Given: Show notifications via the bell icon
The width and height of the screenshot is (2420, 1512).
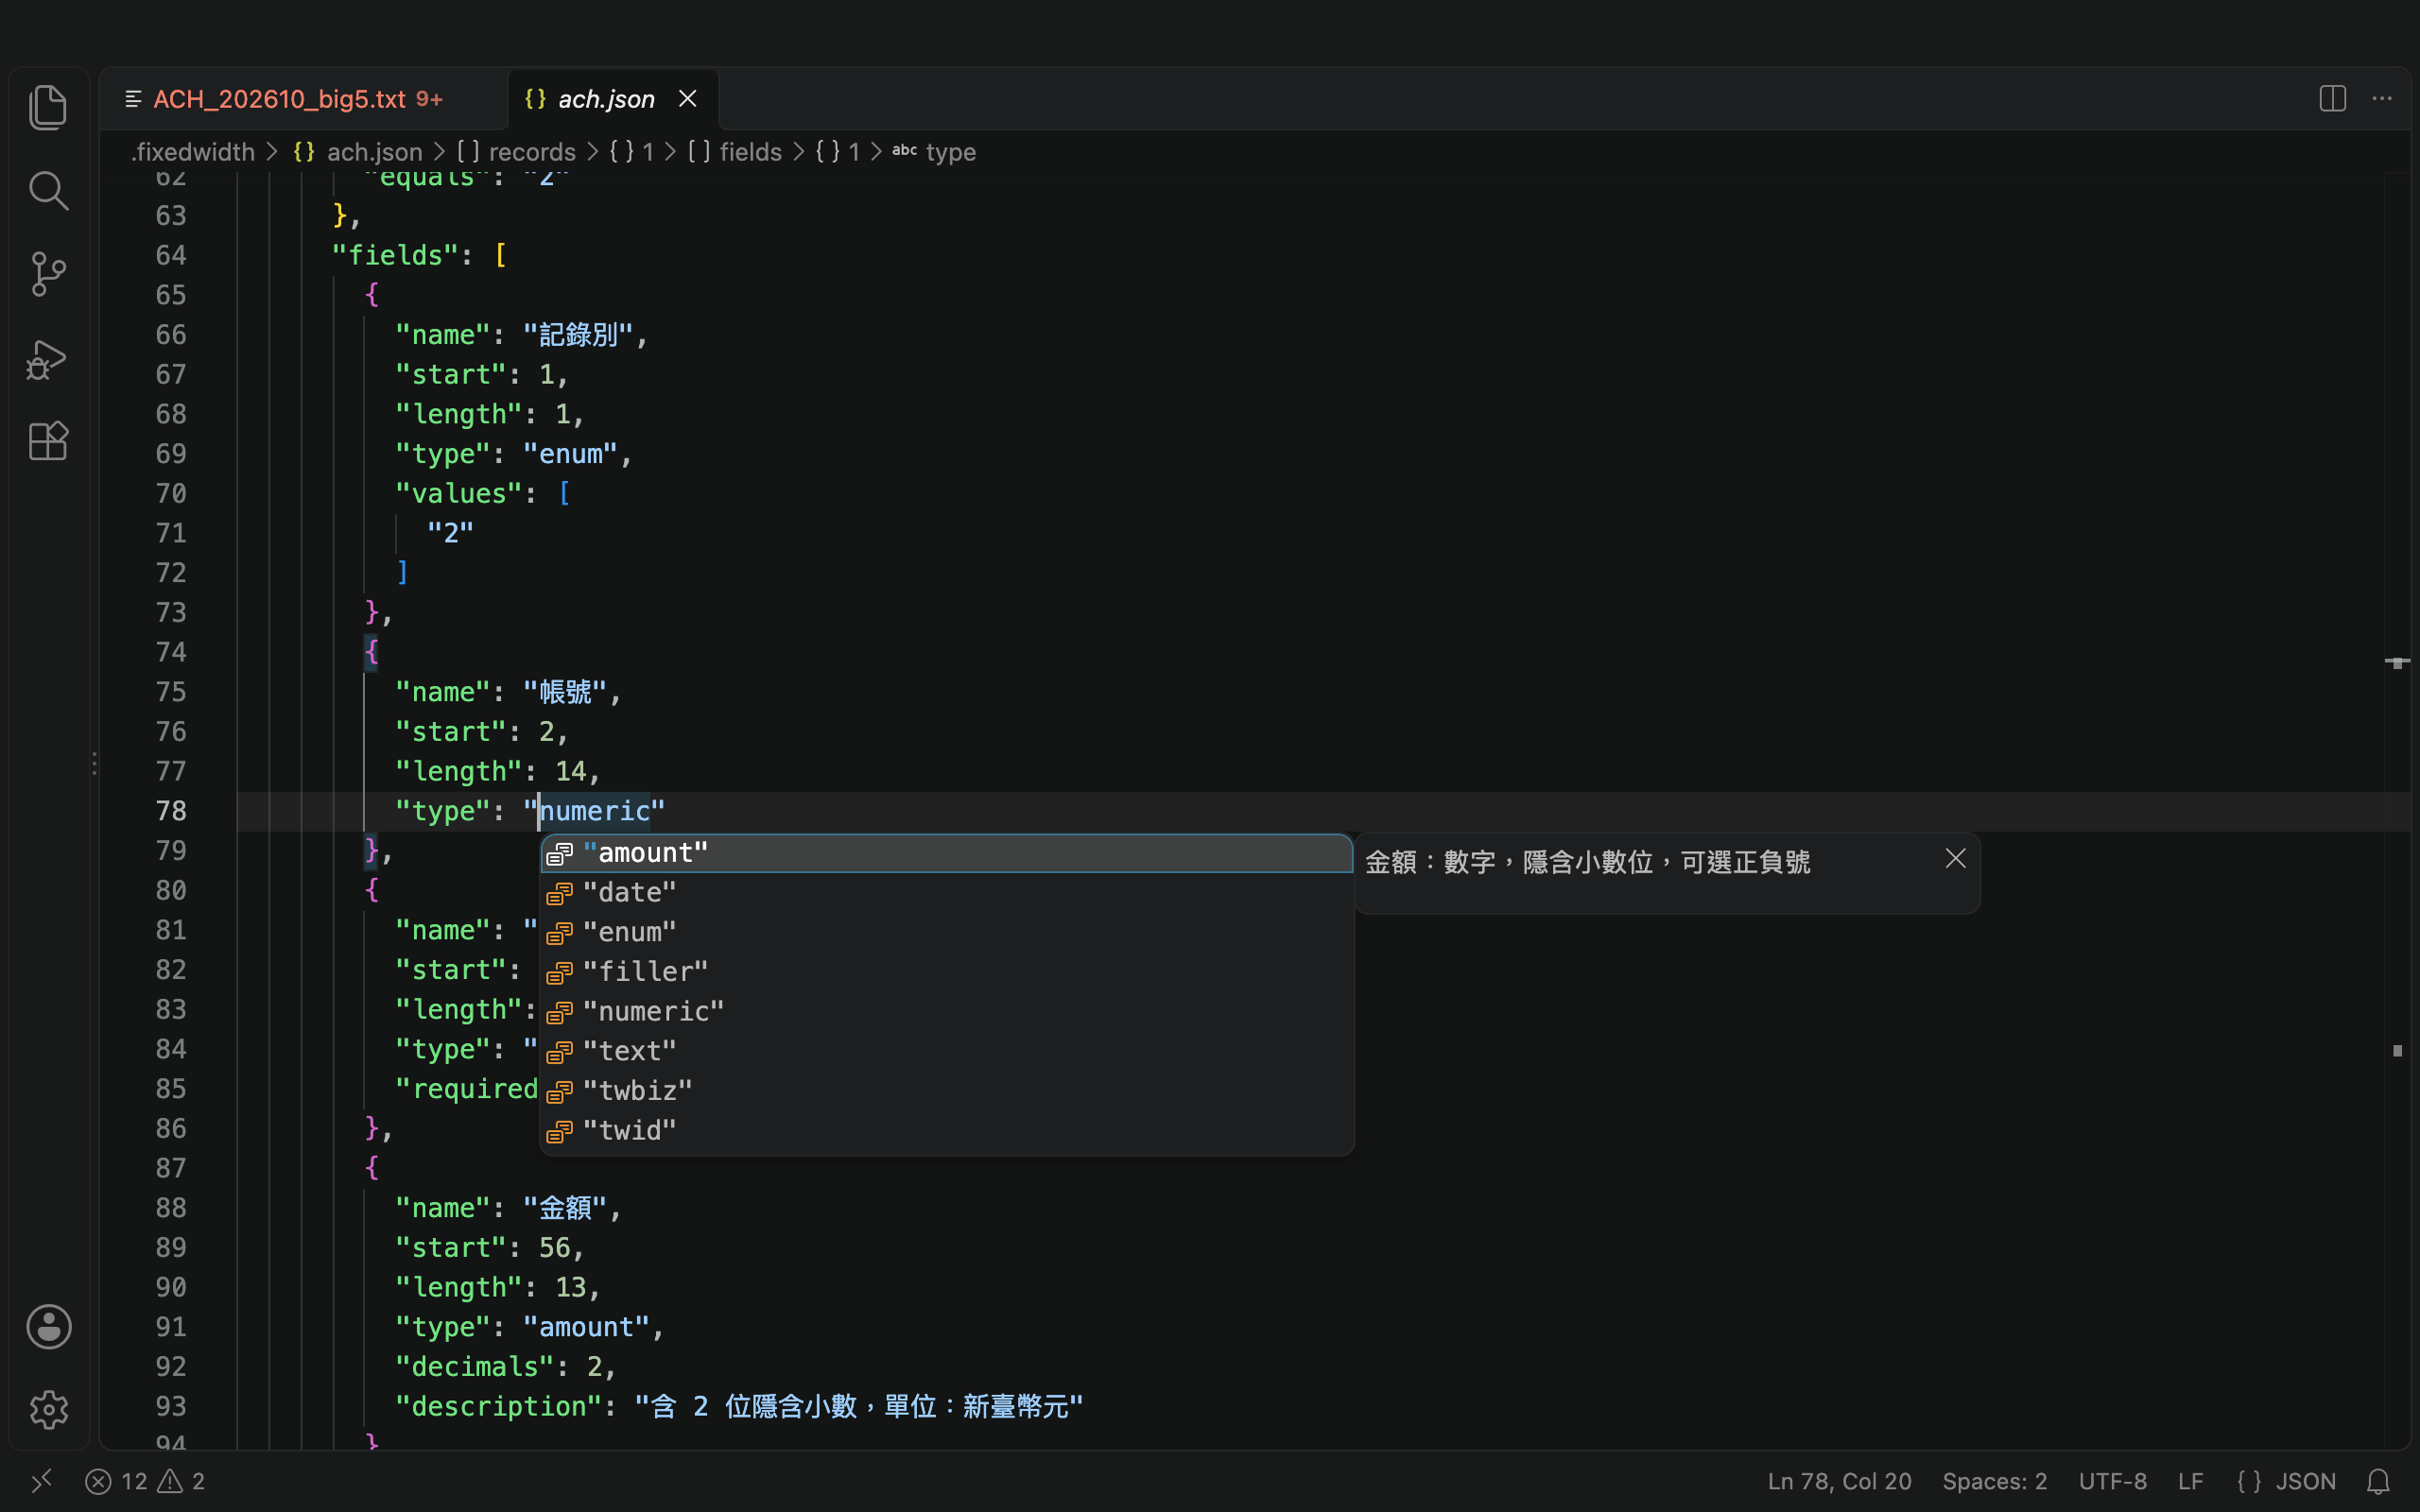Looking at the screenshot, I should (2379, 1481).
